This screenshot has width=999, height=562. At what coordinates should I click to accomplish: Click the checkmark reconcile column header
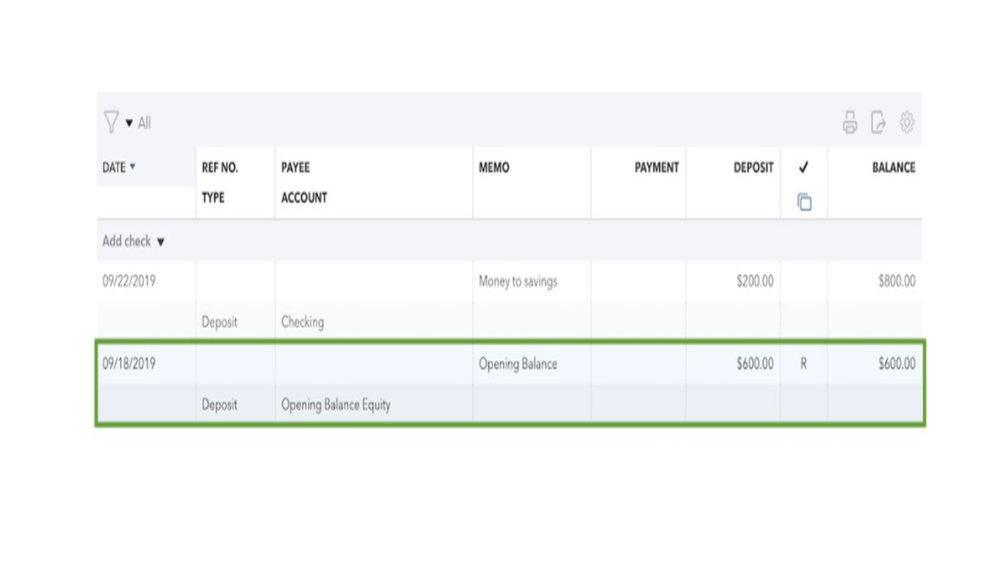[x=804, y=168]
